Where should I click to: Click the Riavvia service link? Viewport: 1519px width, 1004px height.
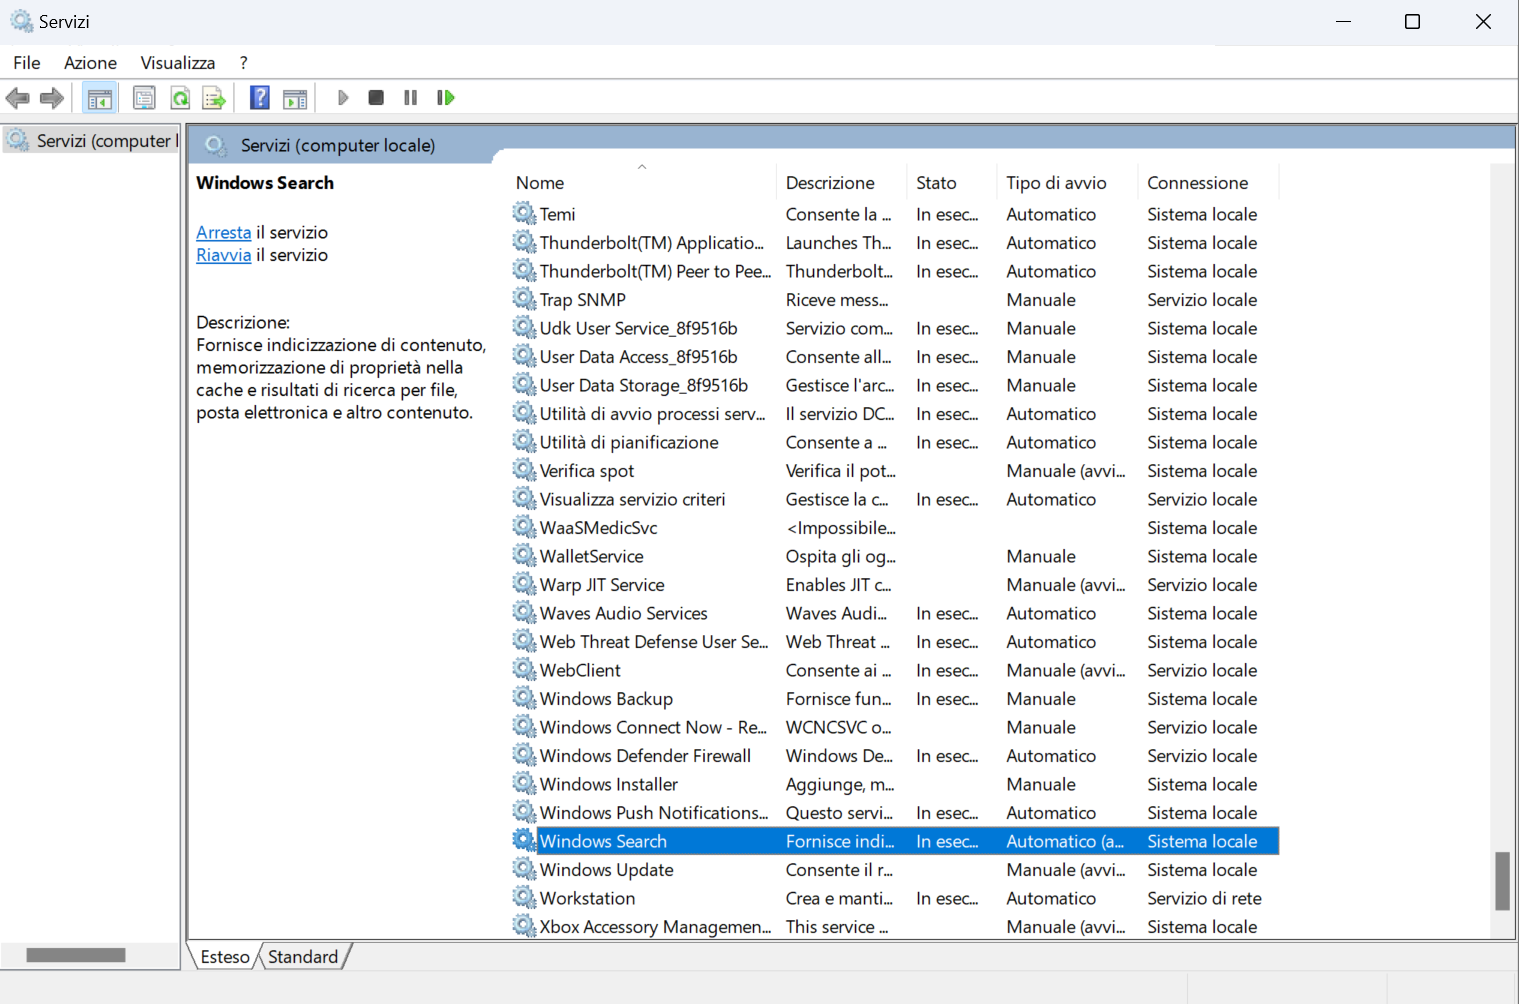tap(223, 255)
